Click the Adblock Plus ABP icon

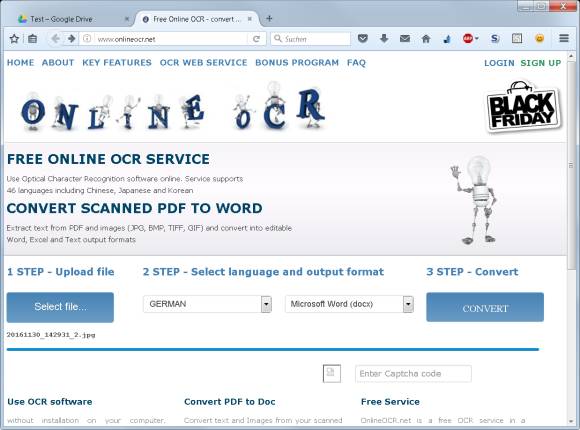pos(468,38)
